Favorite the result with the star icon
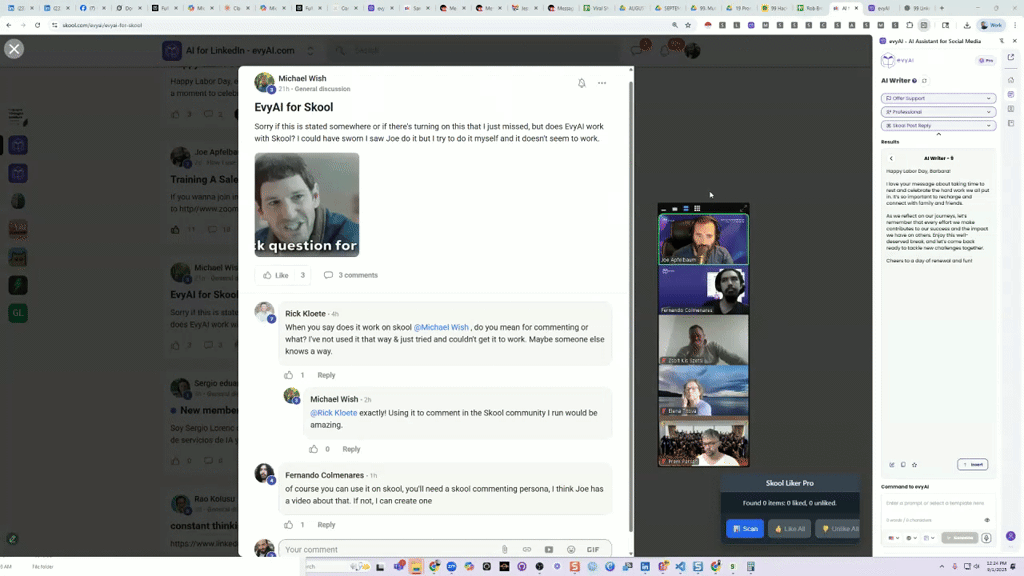Viewport: 1024px width, 576px height. click(x=914, y=465)
